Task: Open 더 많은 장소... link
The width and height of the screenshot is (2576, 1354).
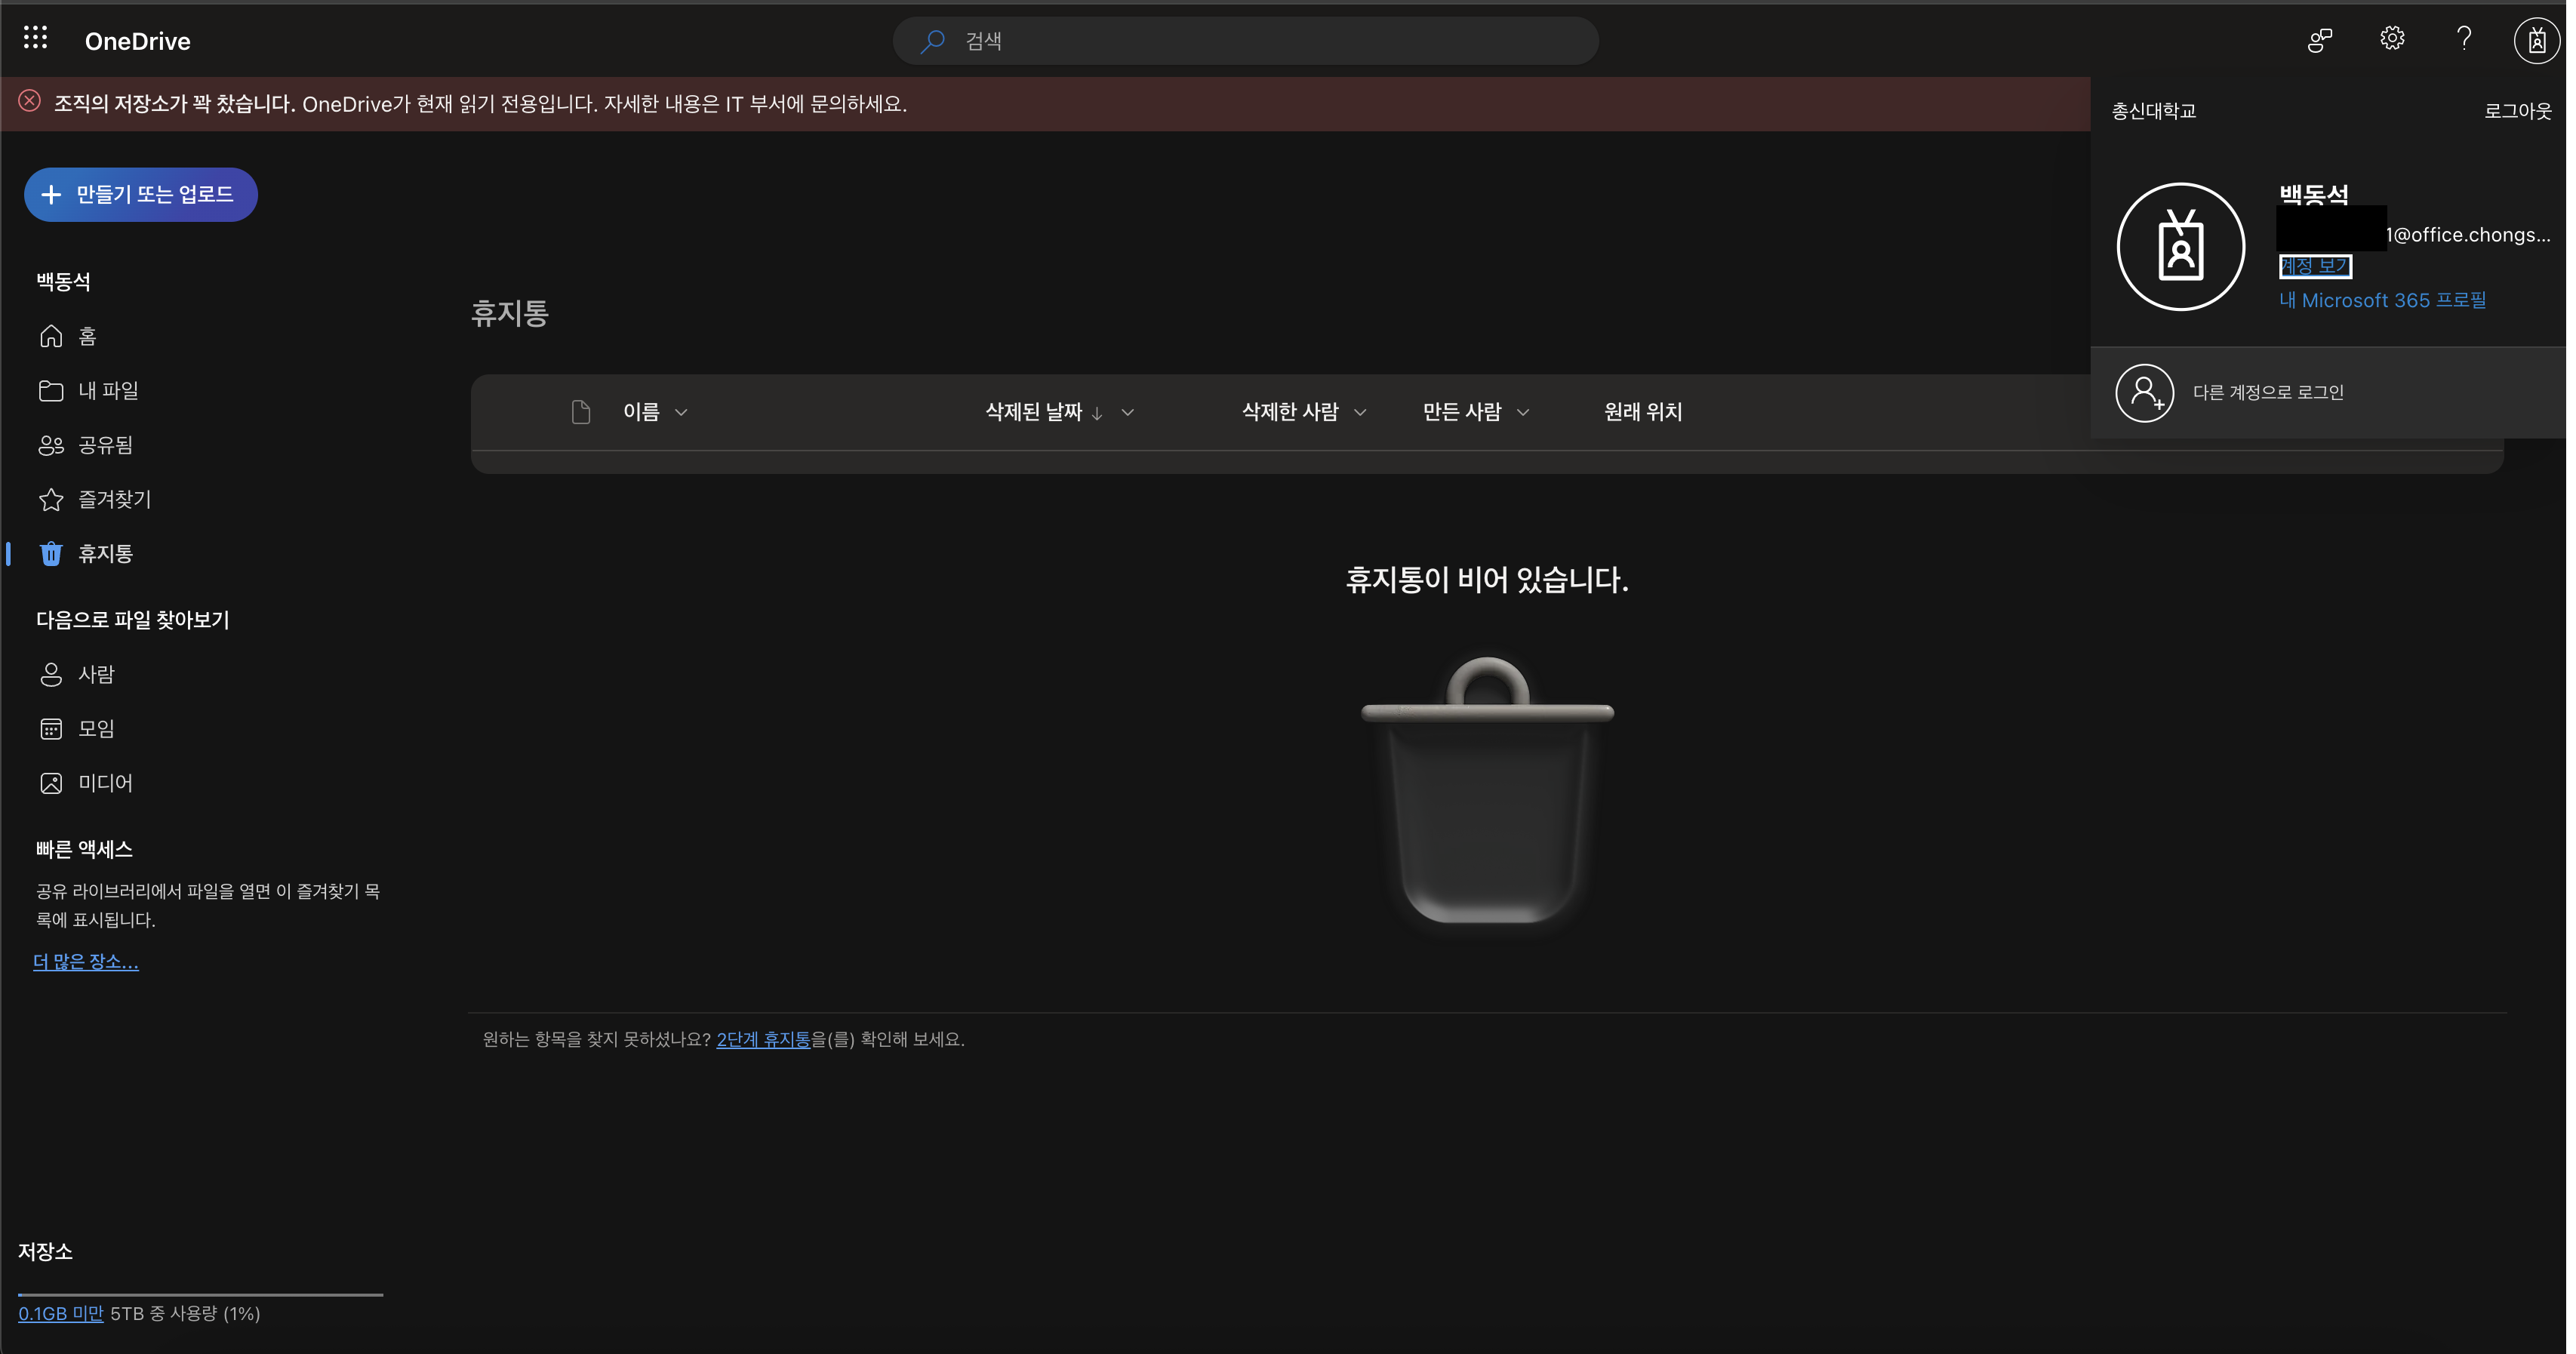Action: (86, 961)
